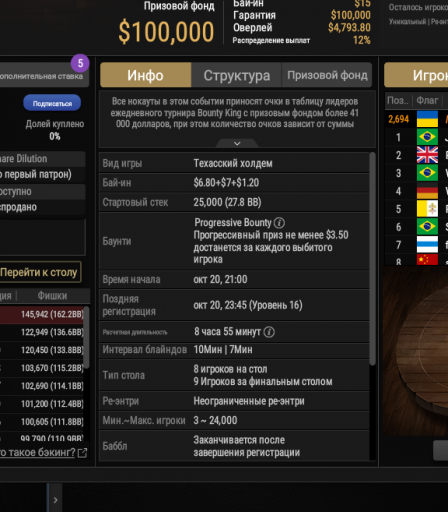The width and height of the screenshot is (448, 512).
Task: Click info icon beside Progressive Bounty
Action: pos(279,222)
